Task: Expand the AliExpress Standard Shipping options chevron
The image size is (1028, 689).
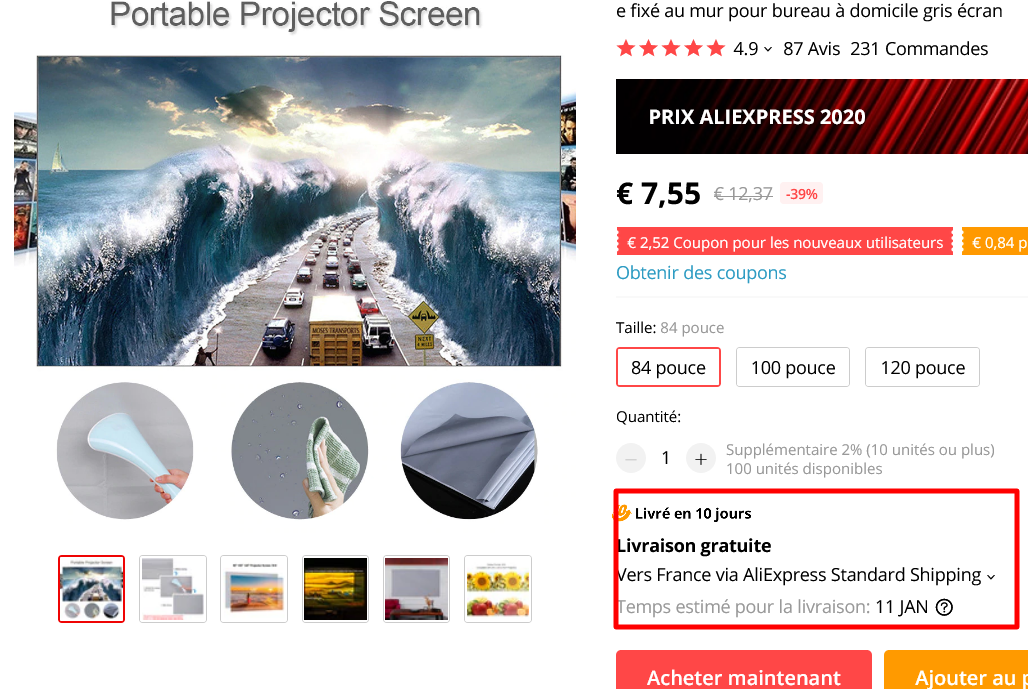Action: [x=991, y=577]
